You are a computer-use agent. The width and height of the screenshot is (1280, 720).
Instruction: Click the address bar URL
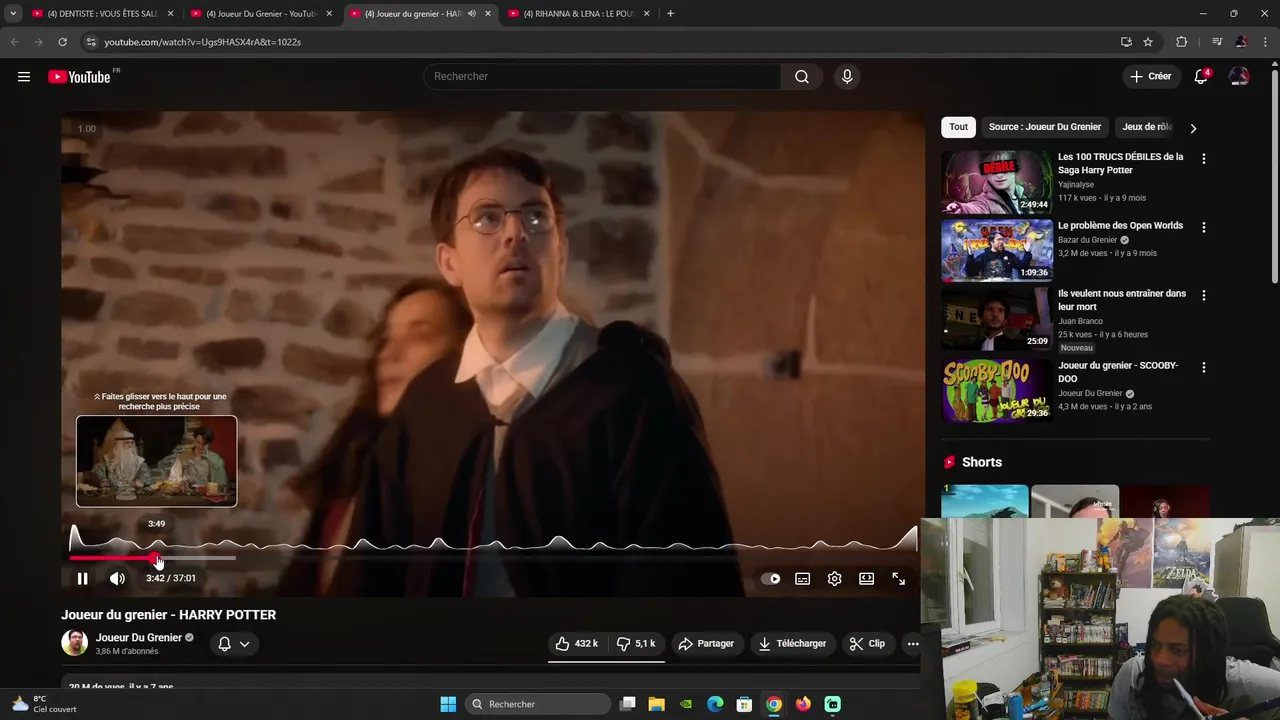click(202, 42)
